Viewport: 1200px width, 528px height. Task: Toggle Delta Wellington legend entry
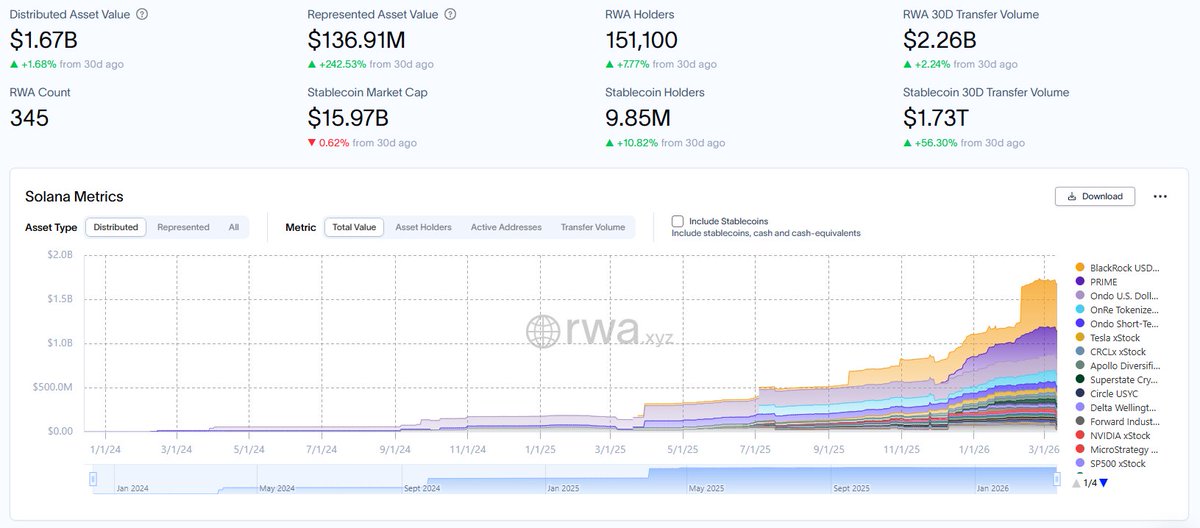point(1117,408)
